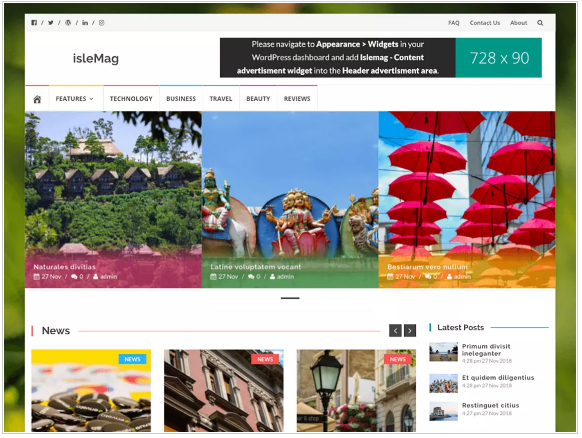Open the Technology menu item
This screenshot has width=582, height=438.
coord(131,99)
